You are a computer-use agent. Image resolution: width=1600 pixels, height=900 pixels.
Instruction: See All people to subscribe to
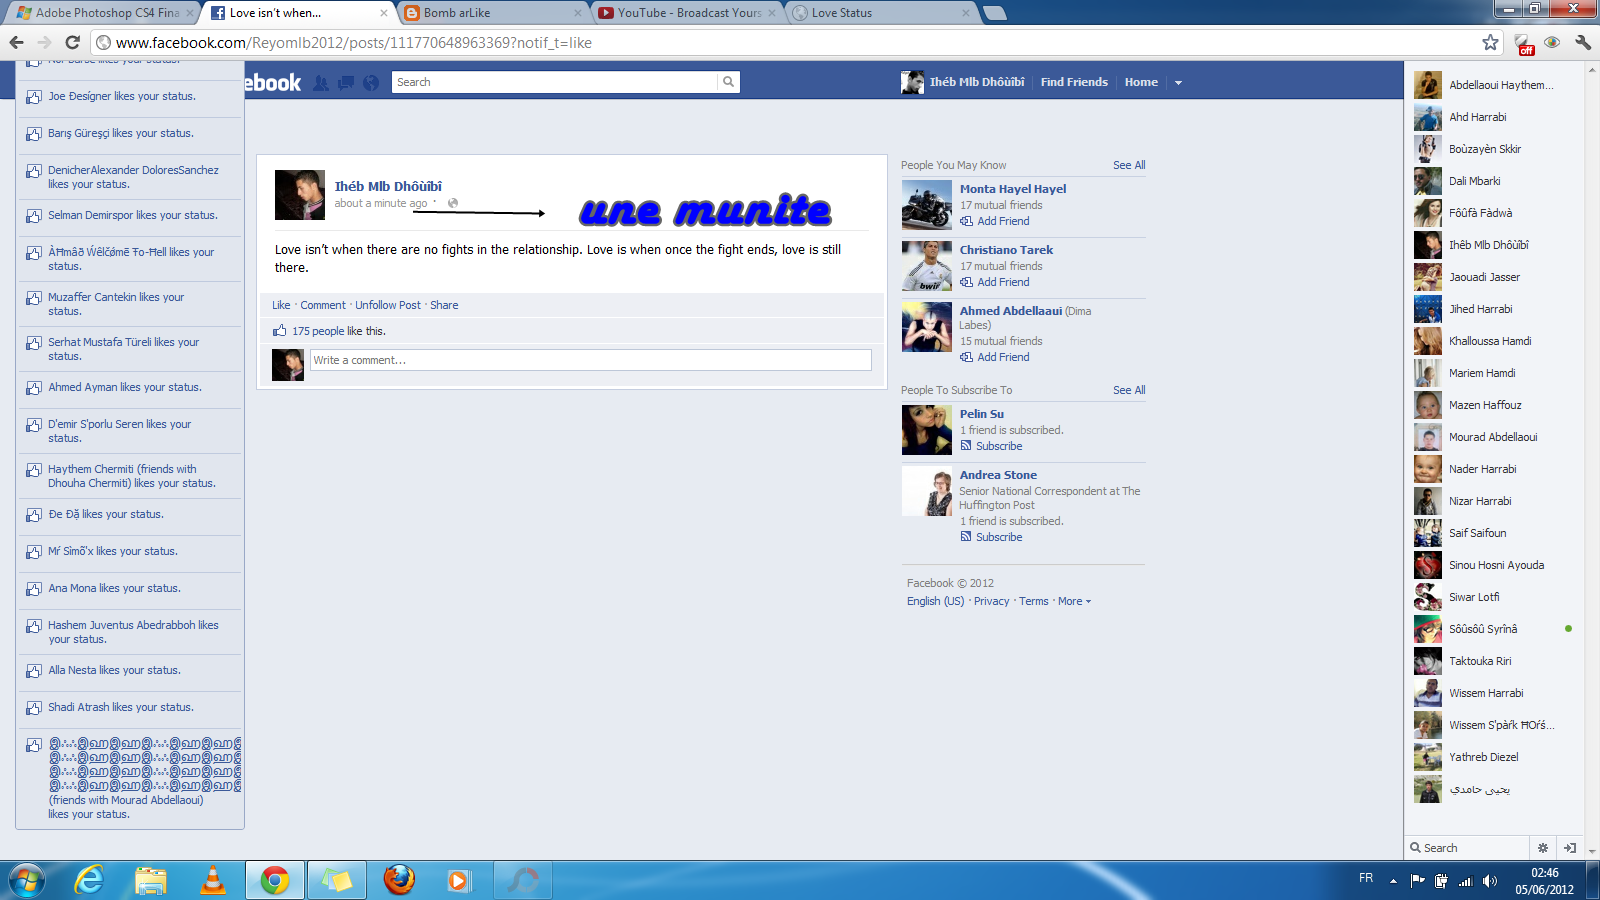[1129, 390]
